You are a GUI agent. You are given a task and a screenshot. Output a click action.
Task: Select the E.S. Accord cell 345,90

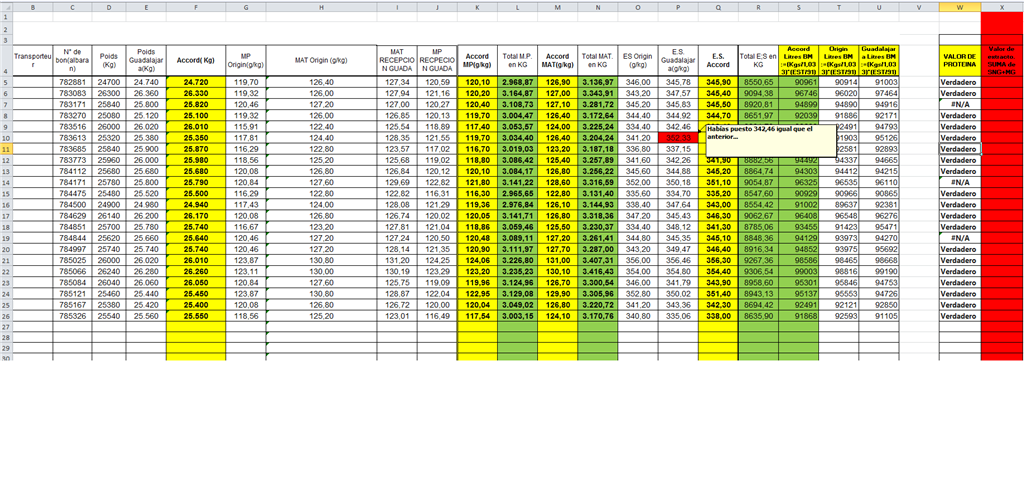718,82
